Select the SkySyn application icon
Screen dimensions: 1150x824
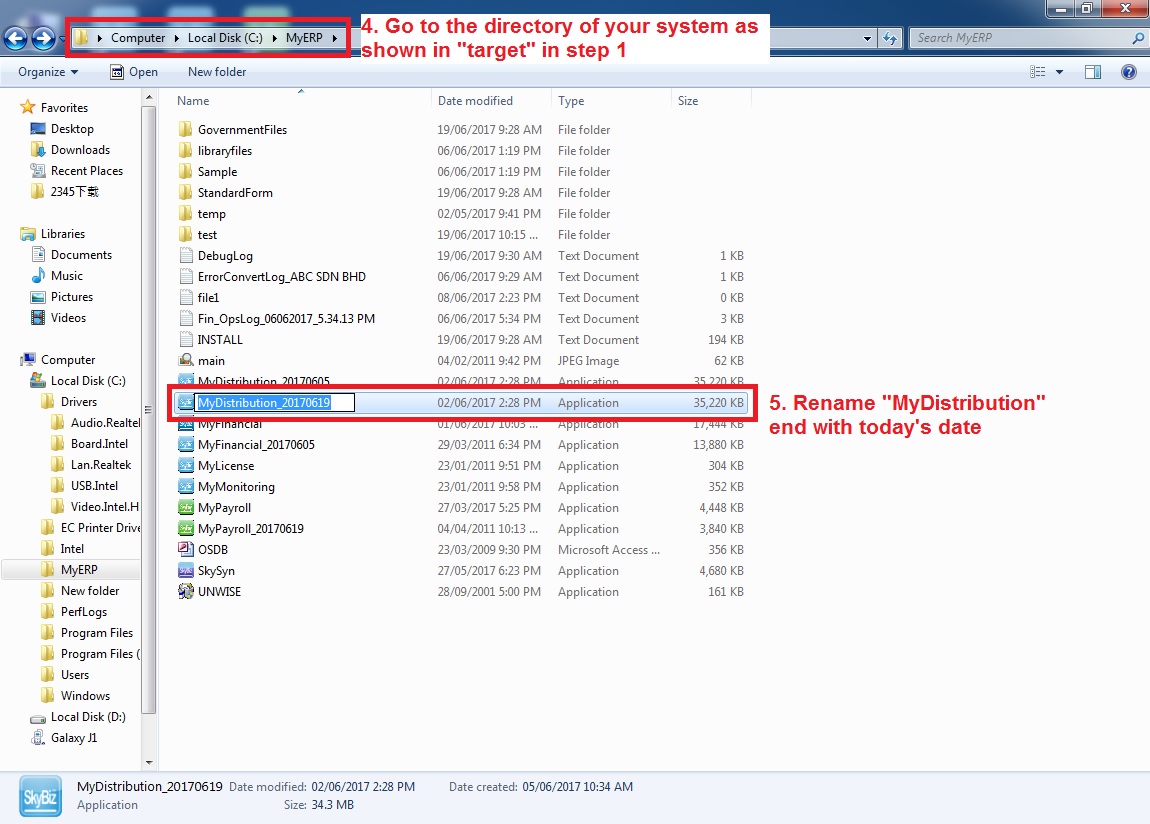tap(186, 571)
